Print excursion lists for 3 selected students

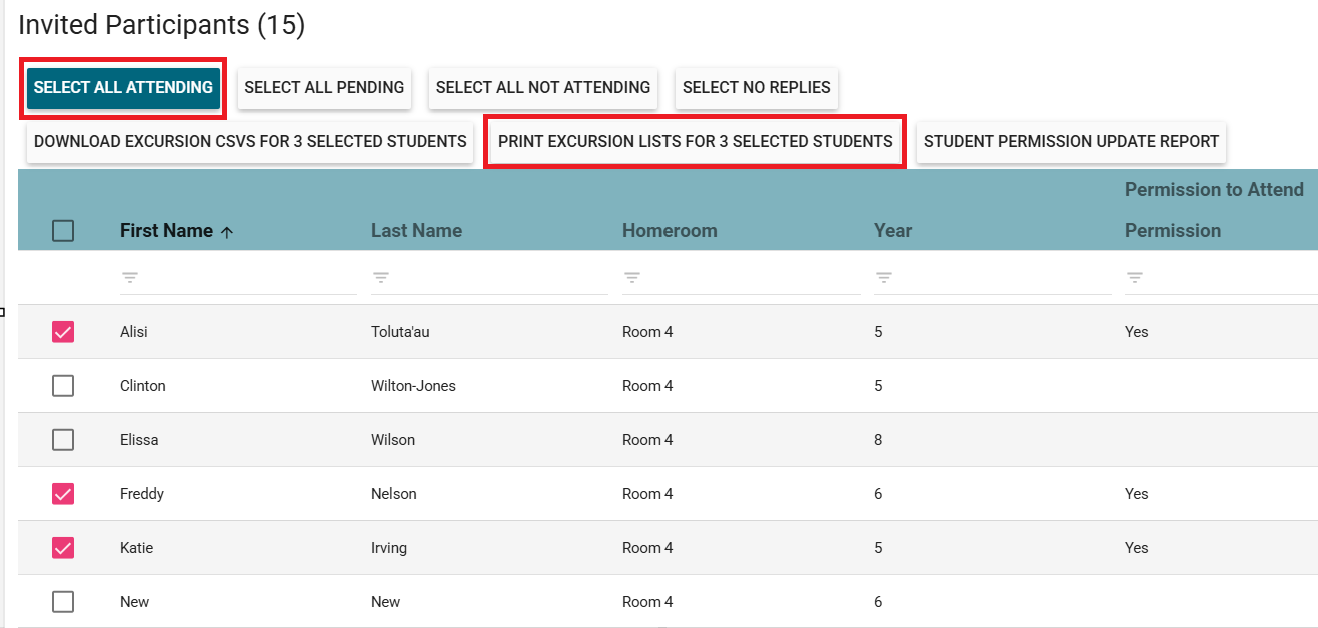695,142
